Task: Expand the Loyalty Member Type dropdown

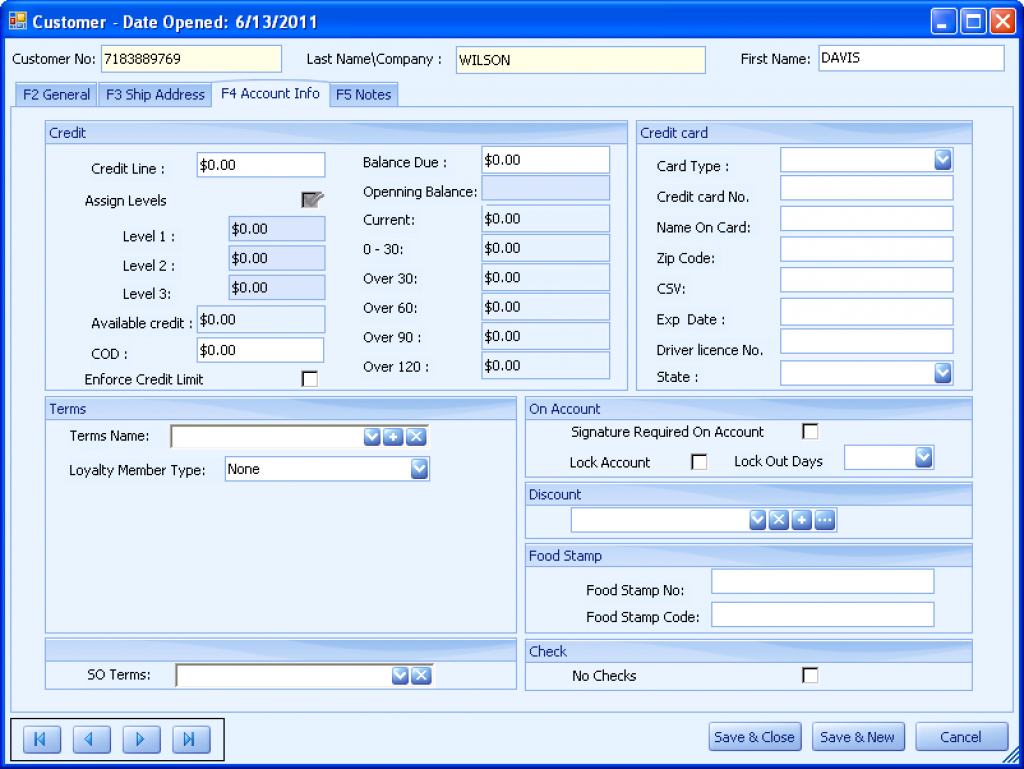Action: 419,468
